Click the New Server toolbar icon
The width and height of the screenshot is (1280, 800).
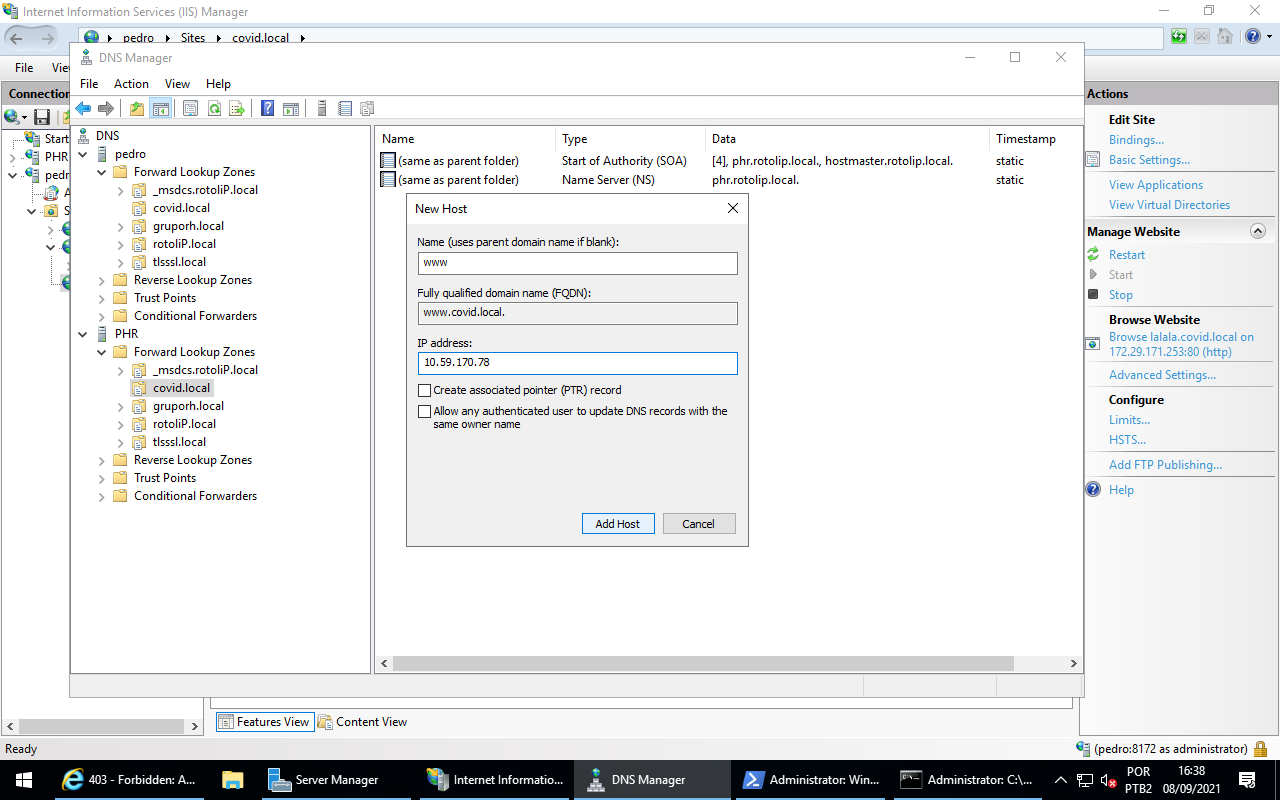point(322,109)
